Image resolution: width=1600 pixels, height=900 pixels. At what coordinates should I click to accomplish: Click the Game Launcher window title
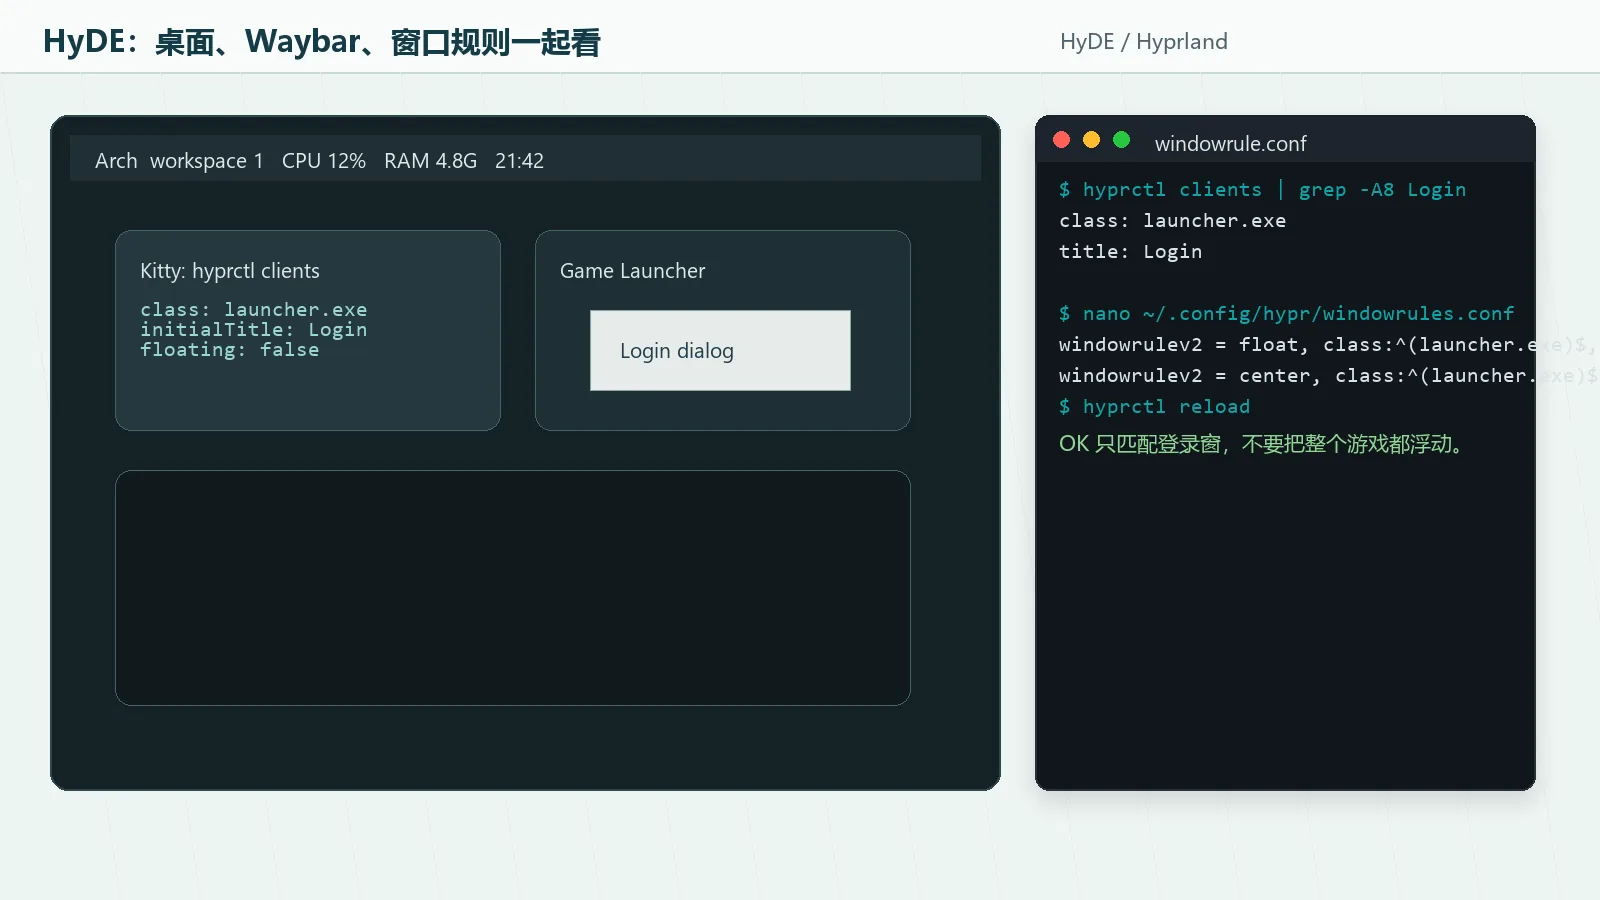[x=632, y=271]
